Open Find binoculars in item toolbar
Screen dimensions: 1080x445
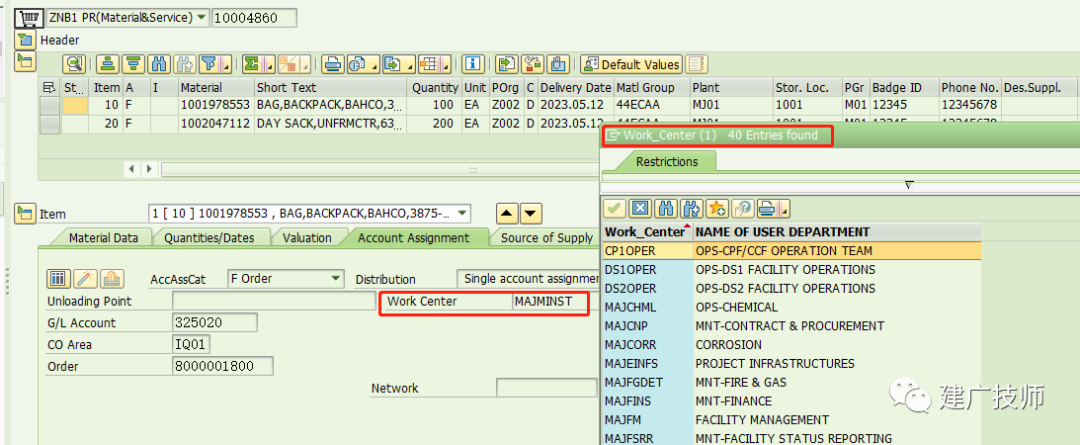click(x=160, y=64)
